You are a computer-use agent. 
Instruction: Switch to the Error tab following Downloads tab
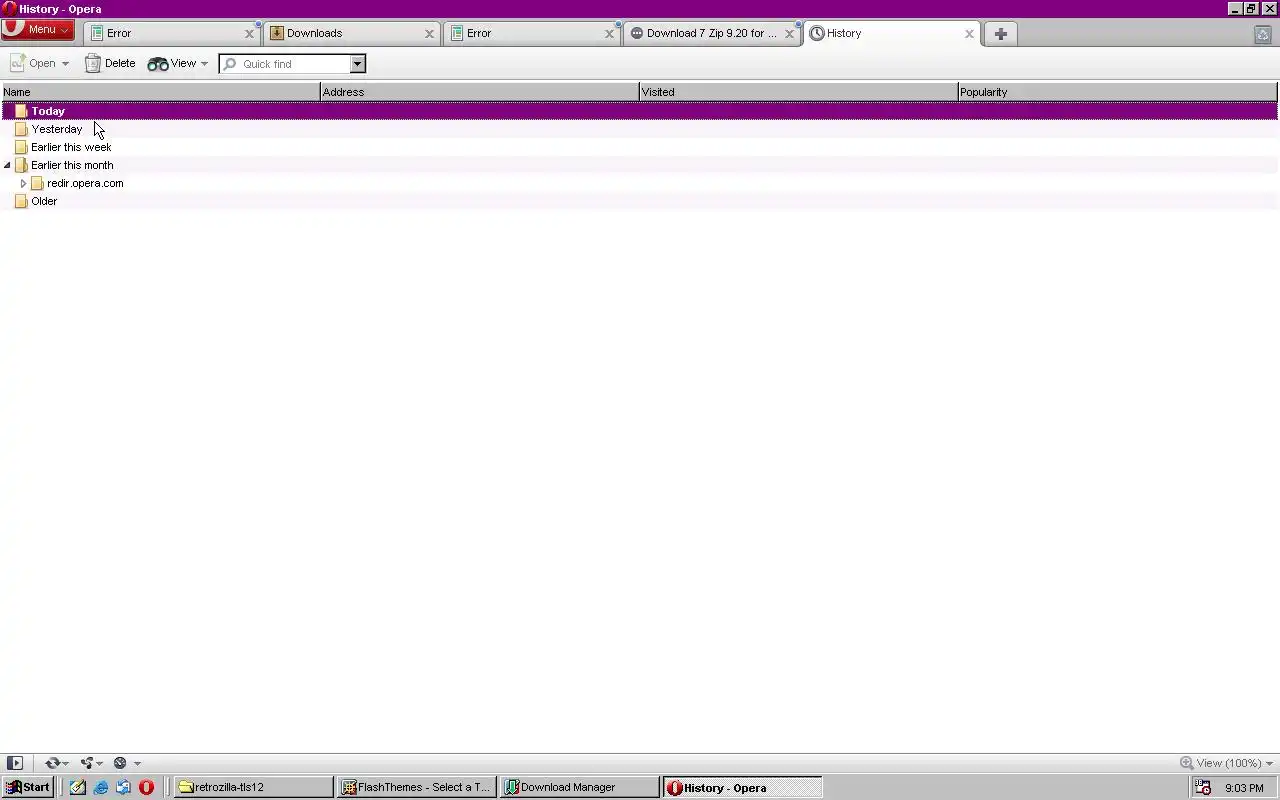pyautogui.click(x=532, y=33)
